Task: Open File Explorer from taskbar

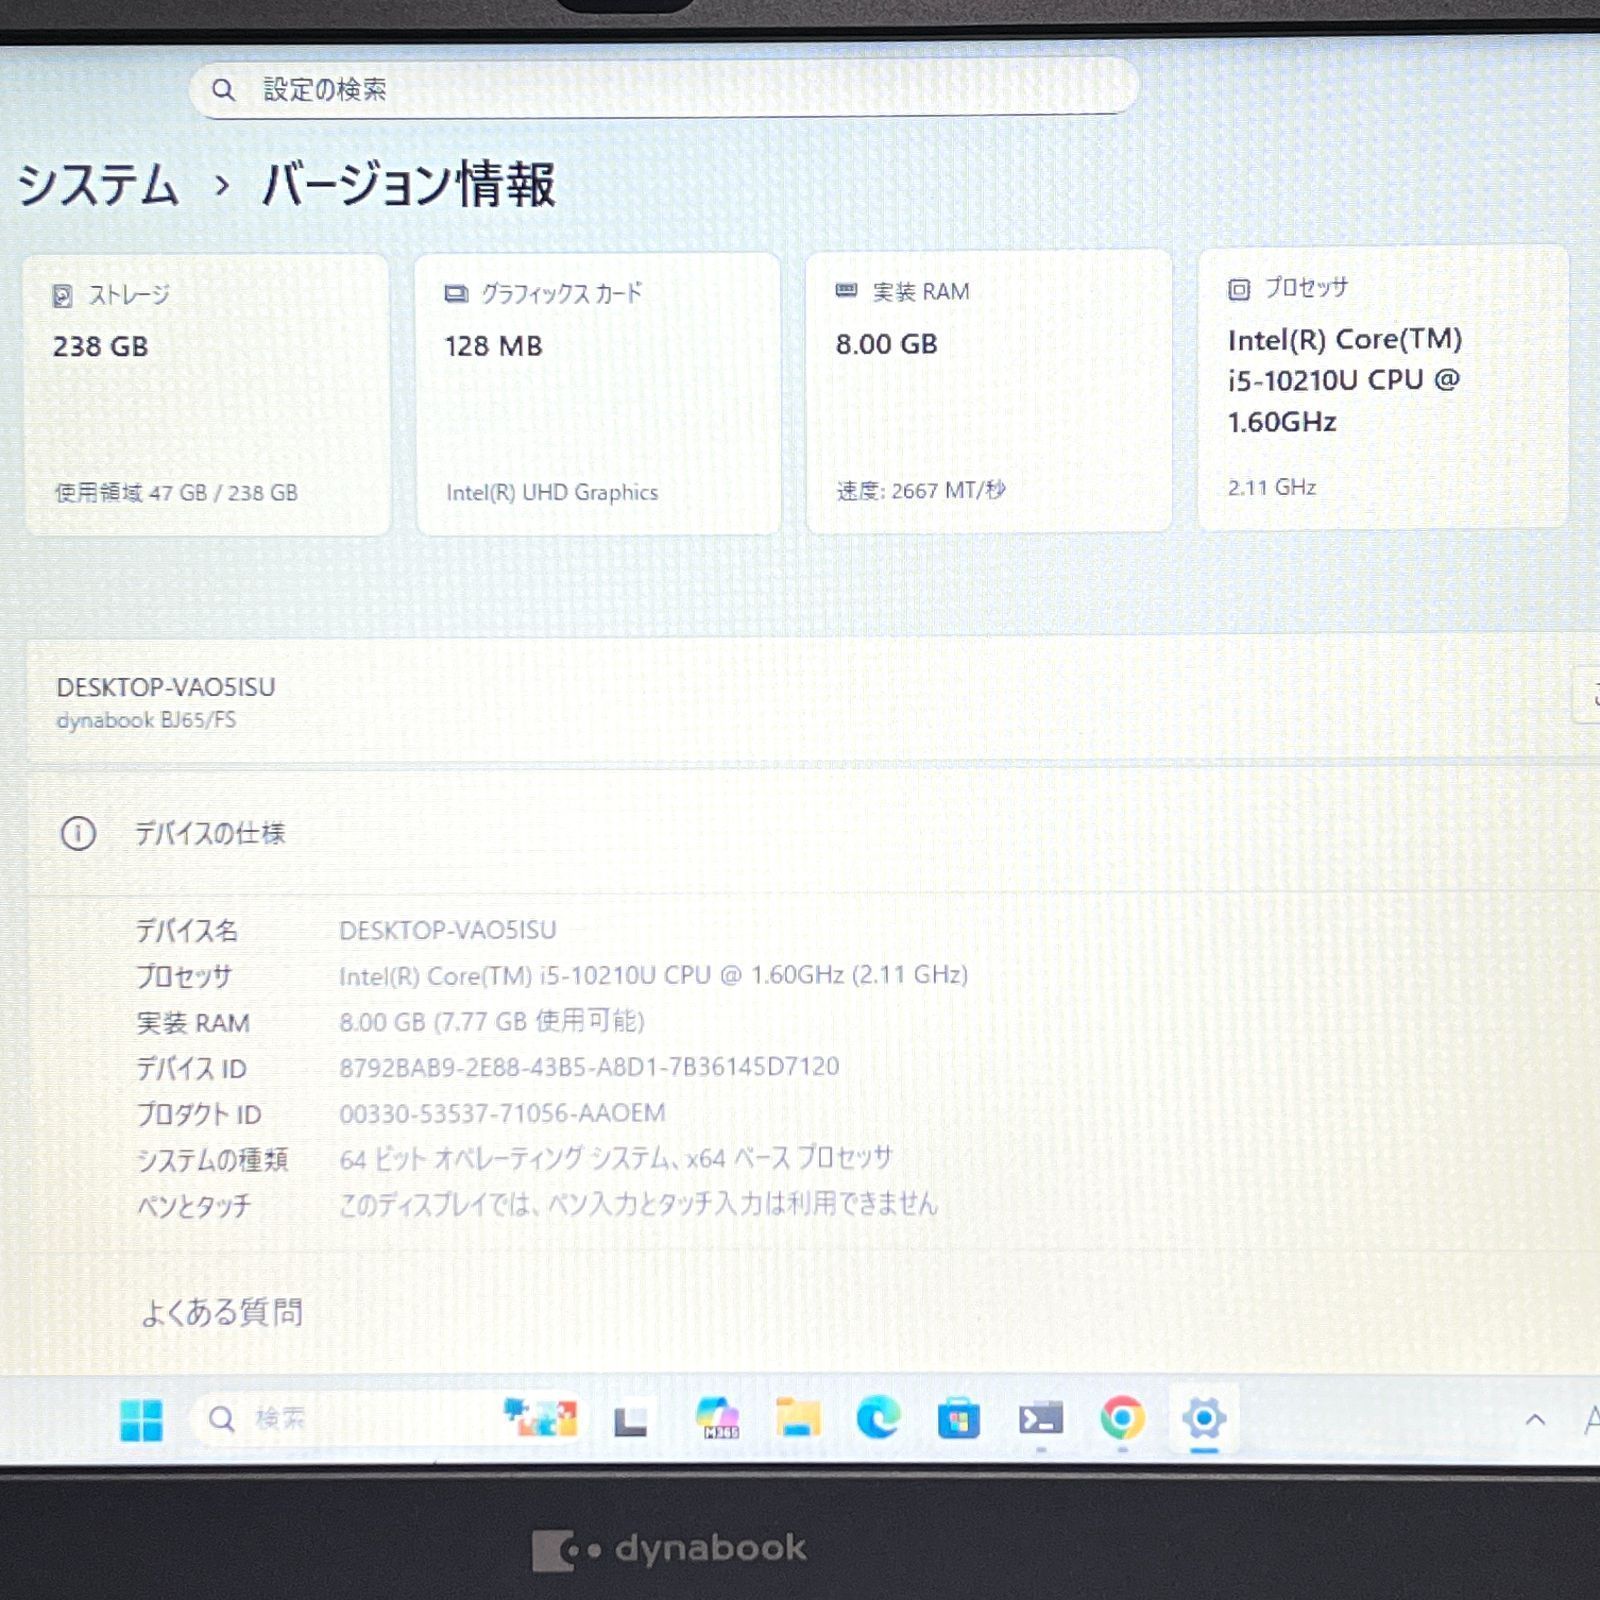Action: 798,1417
